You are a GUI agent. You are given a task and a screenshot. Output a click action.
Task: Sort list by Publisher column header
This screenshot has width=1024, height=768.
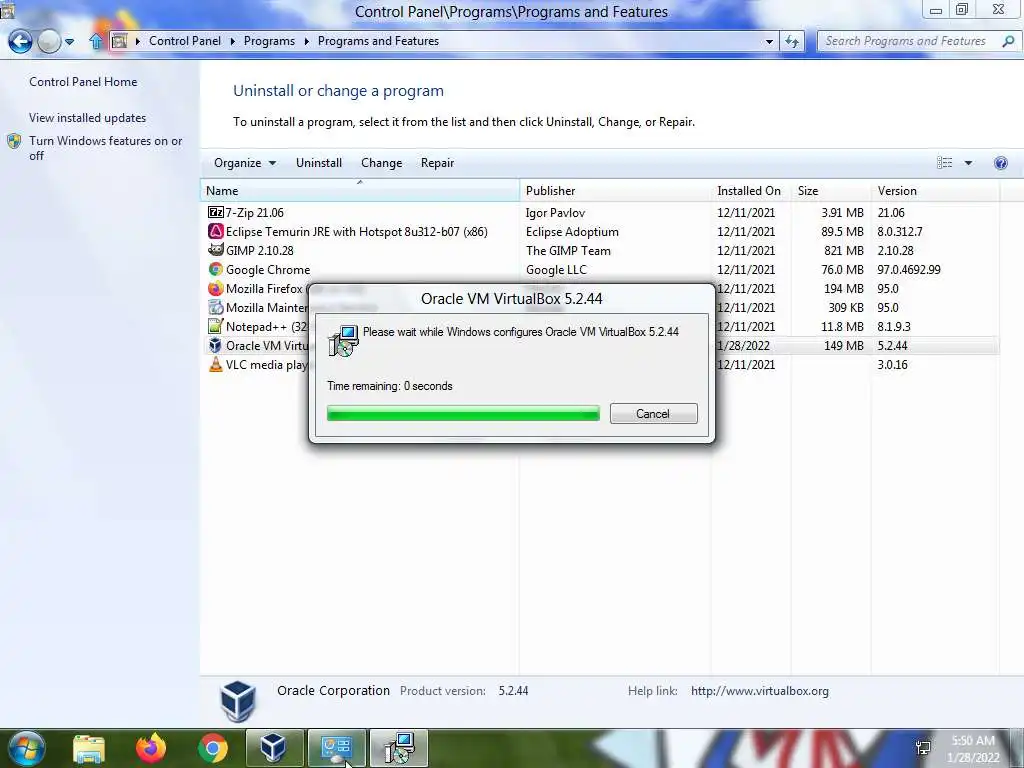[x=615, y=191]
